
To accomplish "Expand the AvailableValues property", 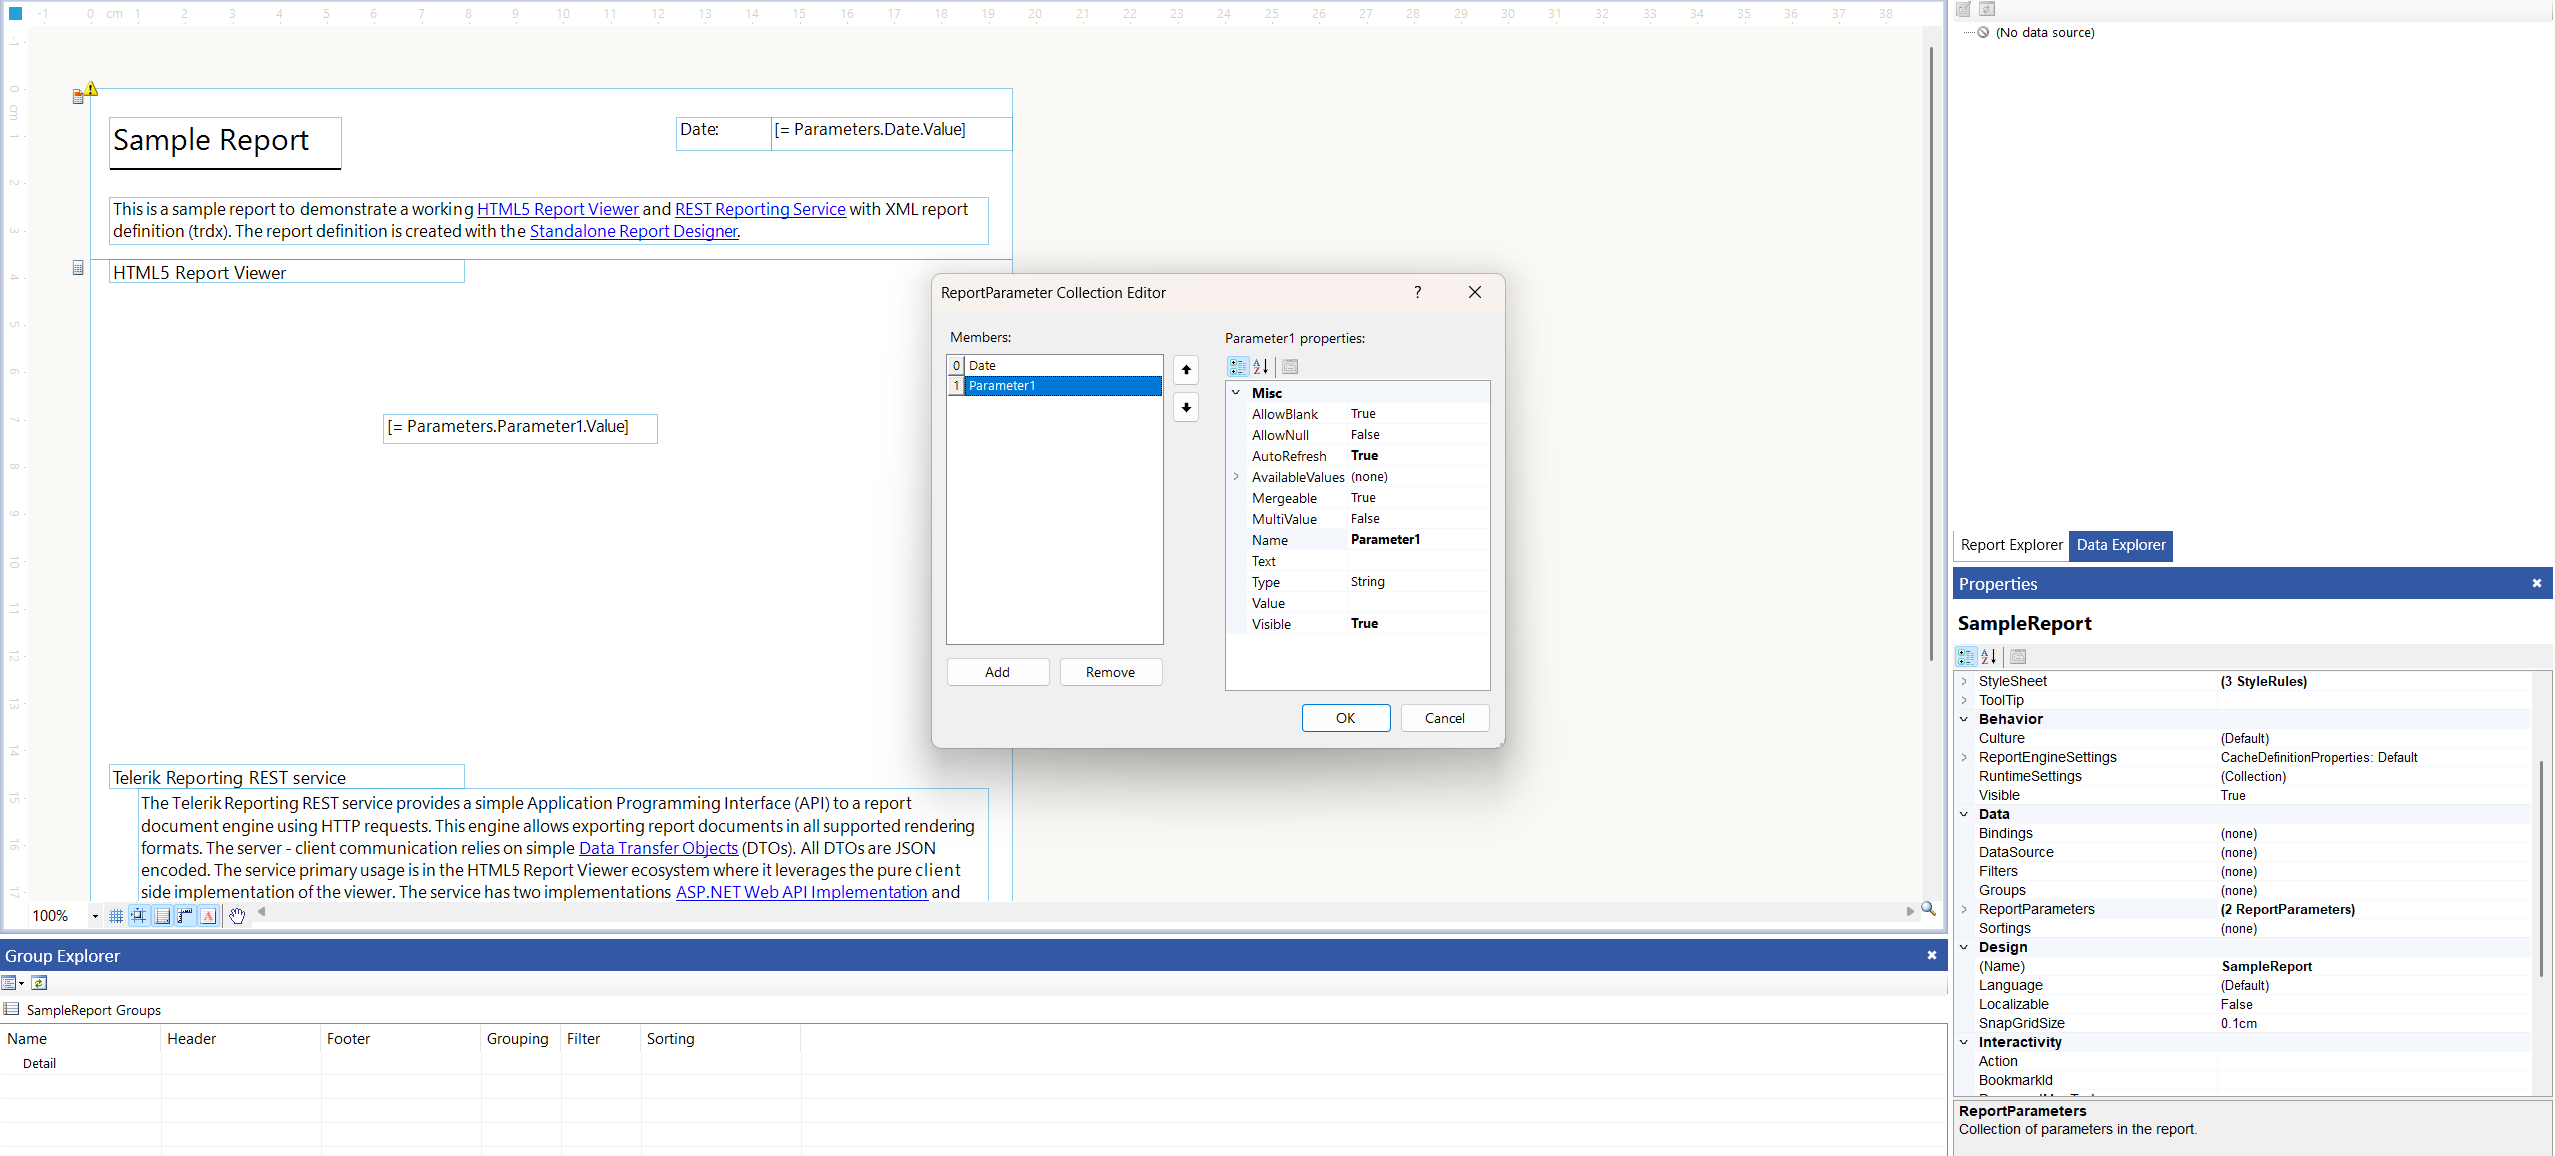I will [x=1236, y=477].
